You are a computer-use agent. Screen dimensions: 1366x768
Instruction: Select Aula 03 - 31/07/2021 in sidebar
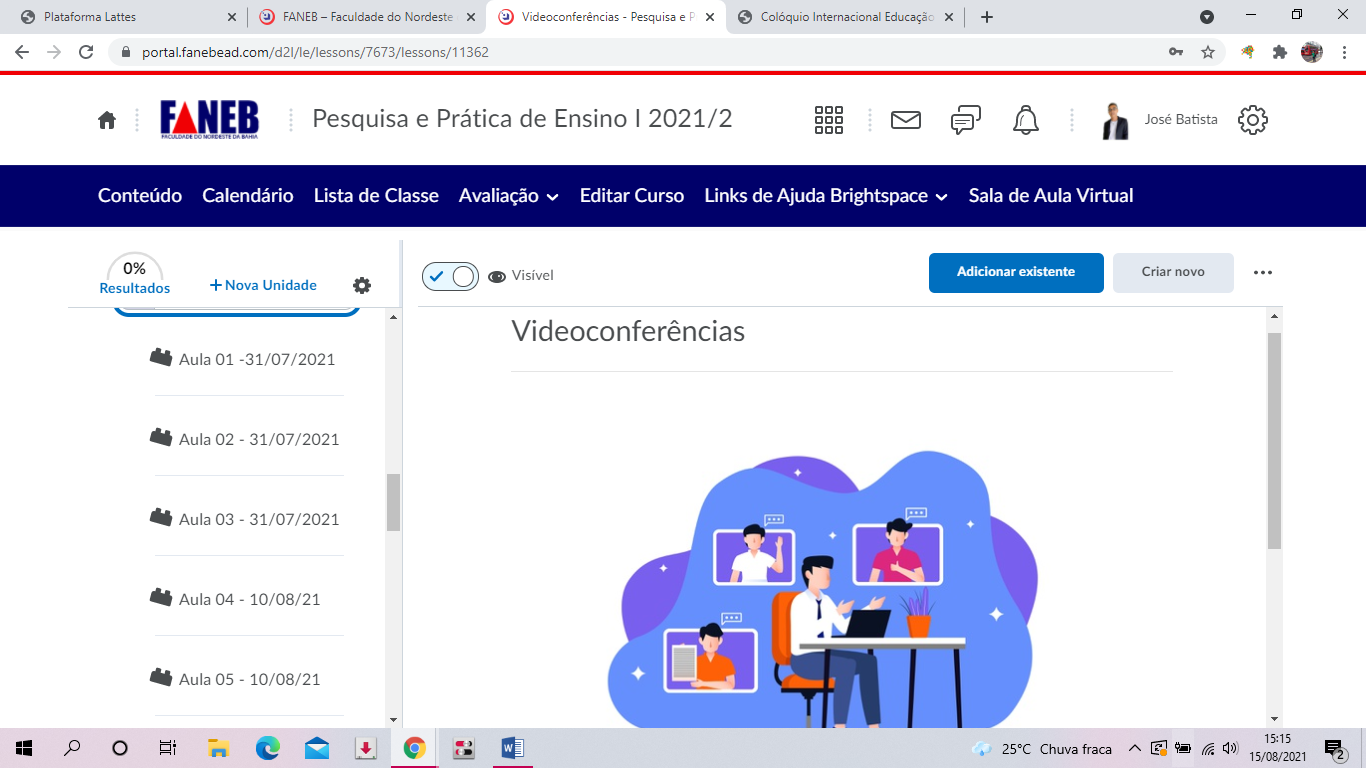point(258,519)
